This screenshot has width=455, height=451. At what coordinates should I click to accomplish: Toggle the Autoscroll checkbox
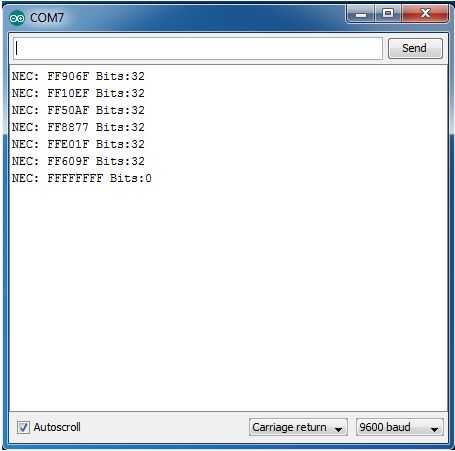pos(23,427)
